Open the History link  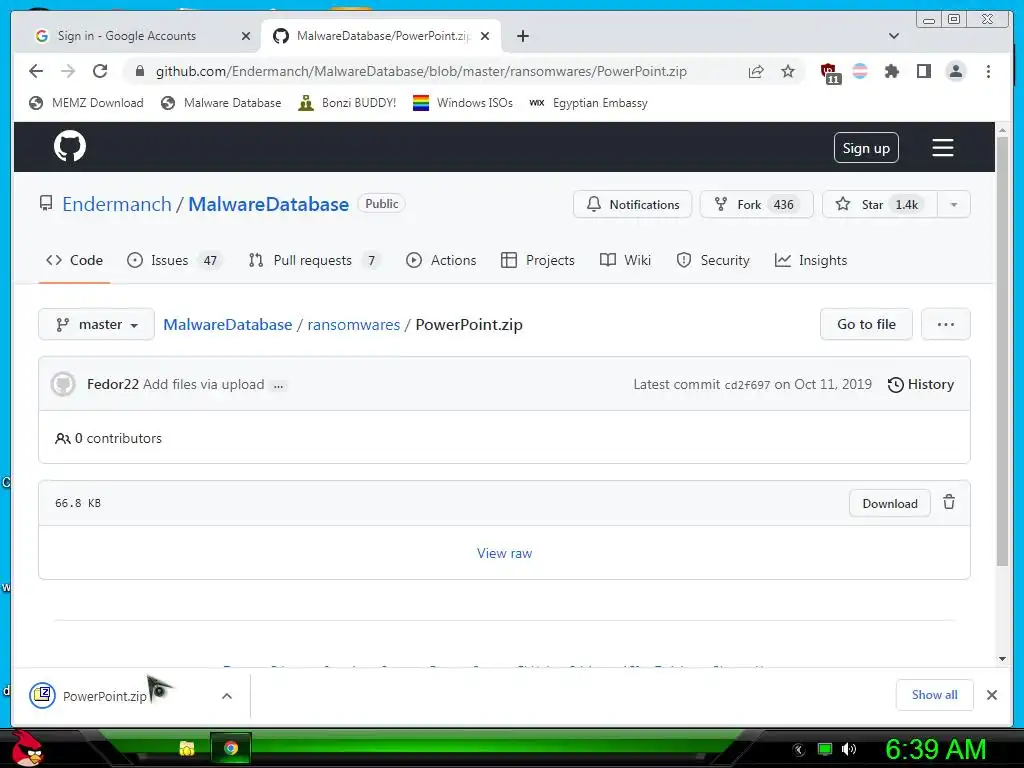click(921, 385)
